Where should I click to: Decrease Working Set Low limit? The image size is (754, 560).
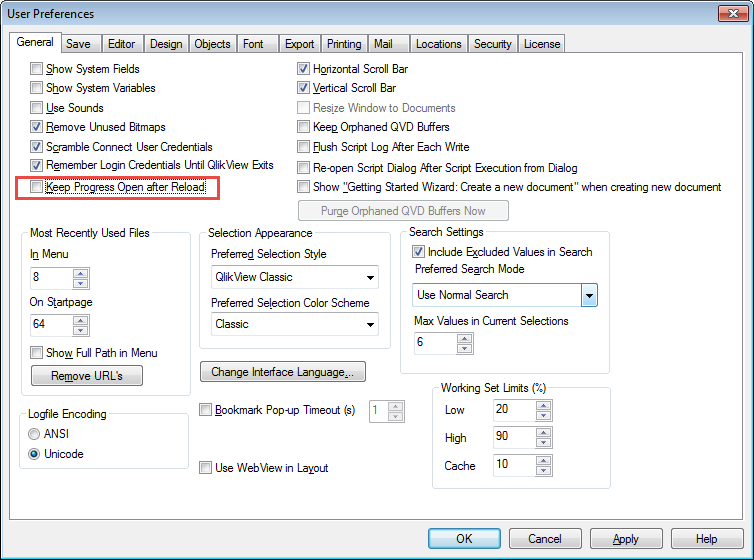[x=543, y=415]
